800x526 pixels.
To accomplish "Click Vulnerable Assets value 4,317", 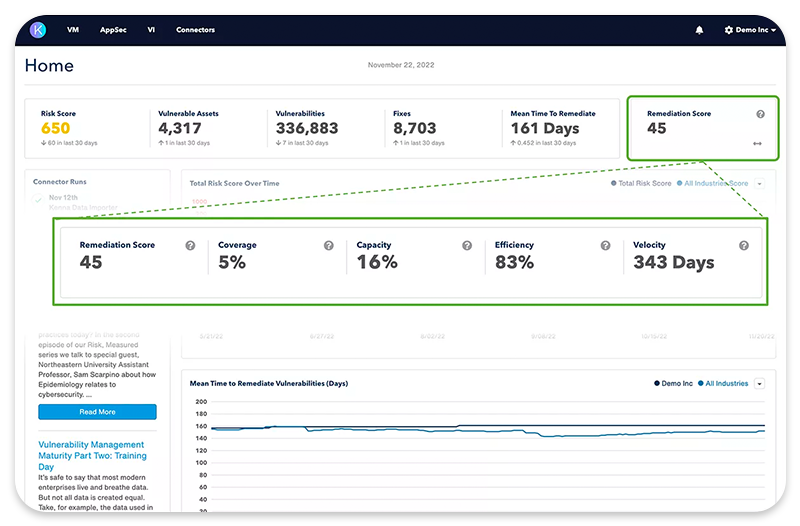I will (180, 128).
